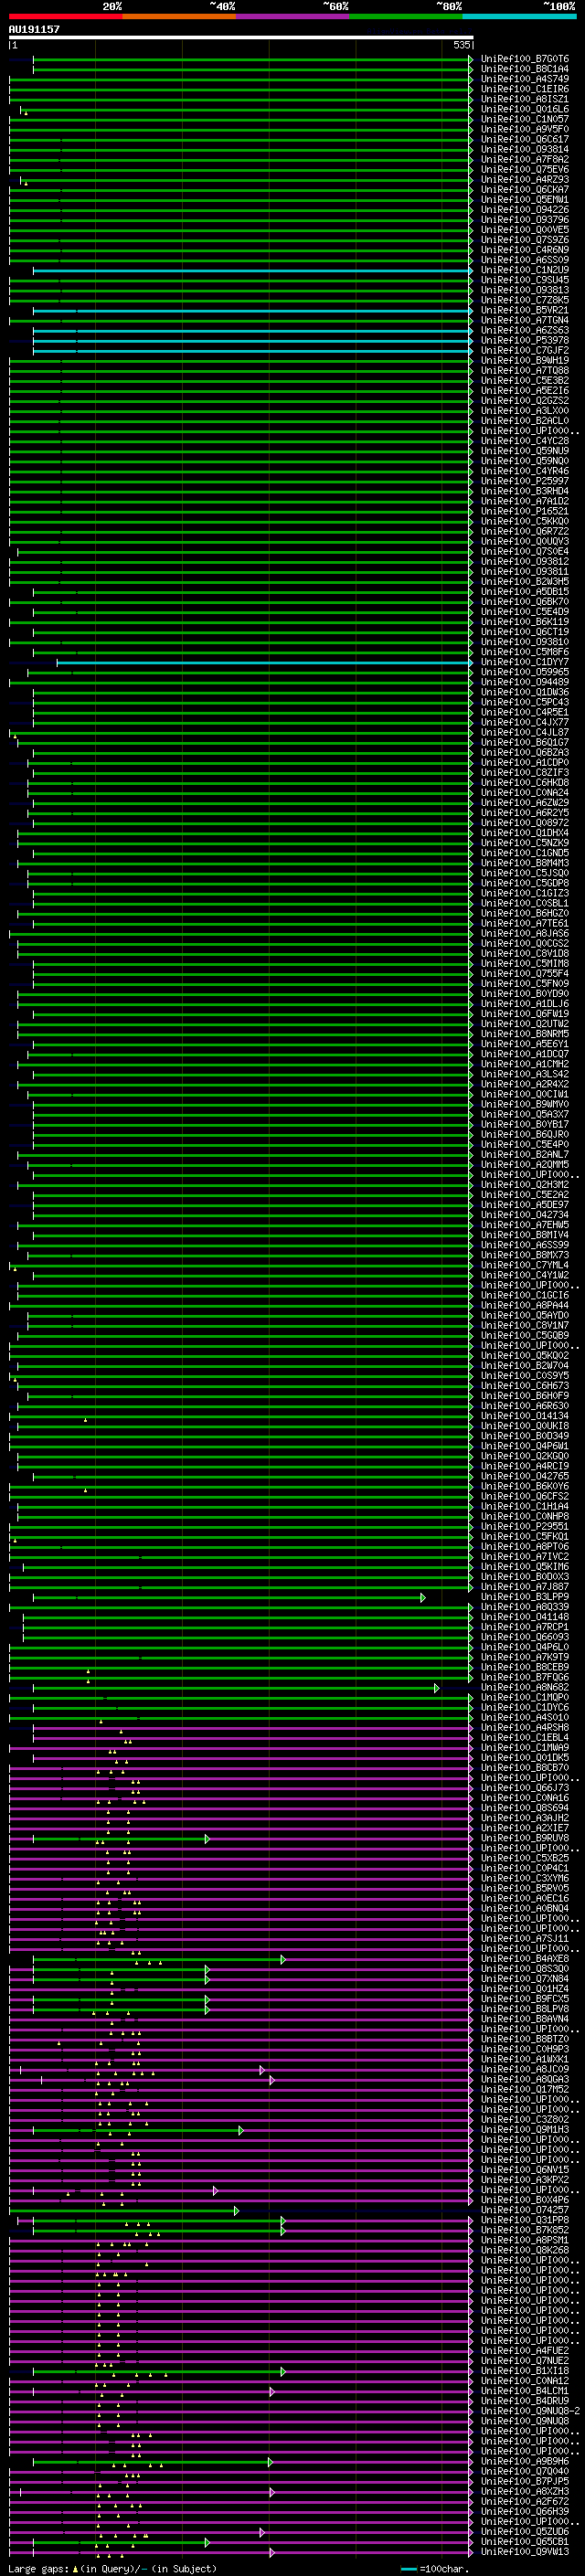Select label UniRef100_A7F8A2
The width and height of the screenshot is (585, 2576).
click(x=524, y=159)
